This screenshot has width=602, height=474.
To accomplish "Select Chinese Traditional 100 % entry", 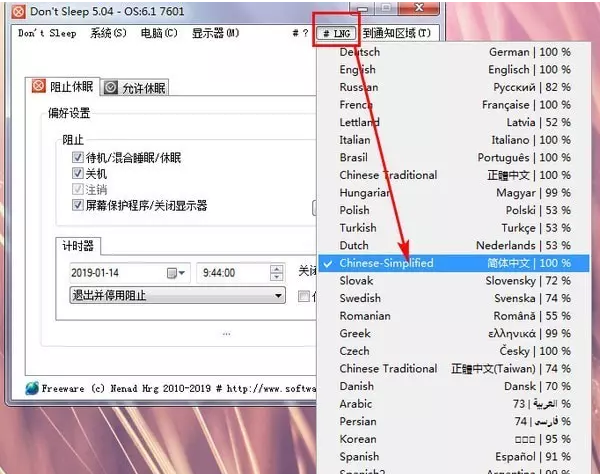I will point(454,175).
